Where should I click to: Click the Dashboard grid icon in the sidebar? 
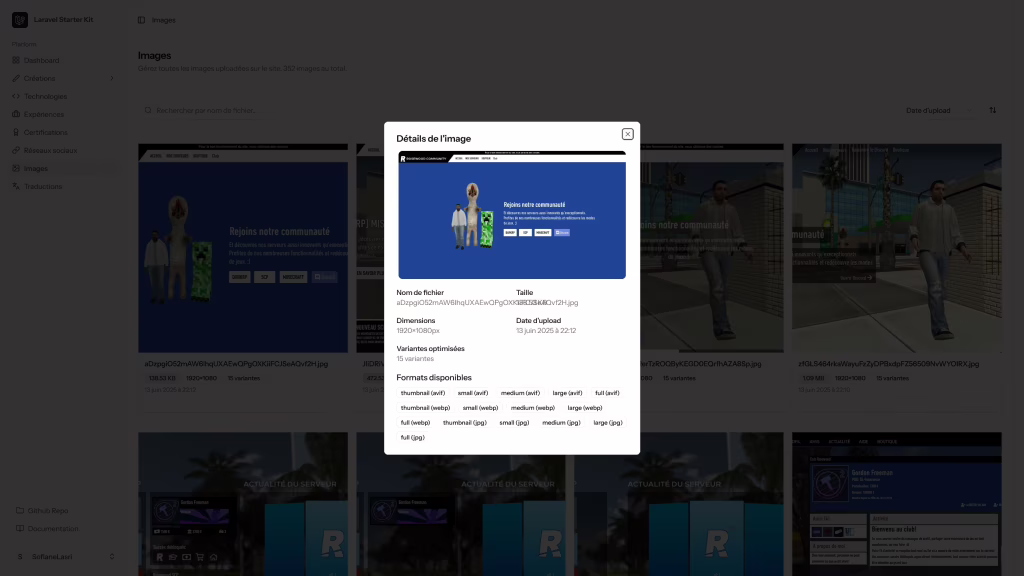pyautogui.click(x=16, y=60)
